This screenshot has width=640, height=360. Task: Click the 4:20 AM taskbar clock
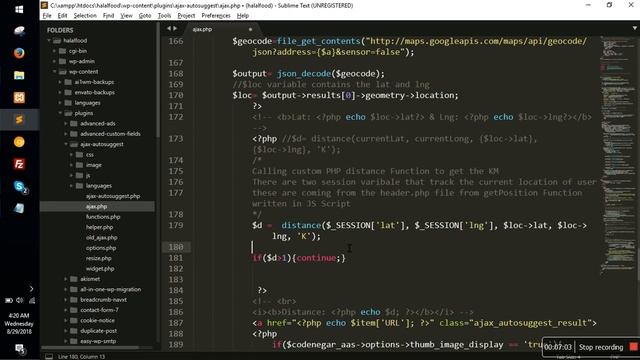point(19,315)
